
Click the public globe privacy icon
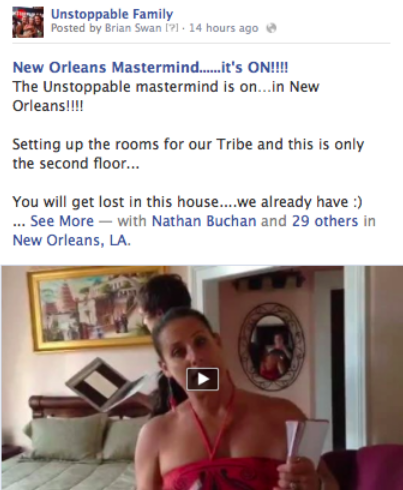click(271, 28)
